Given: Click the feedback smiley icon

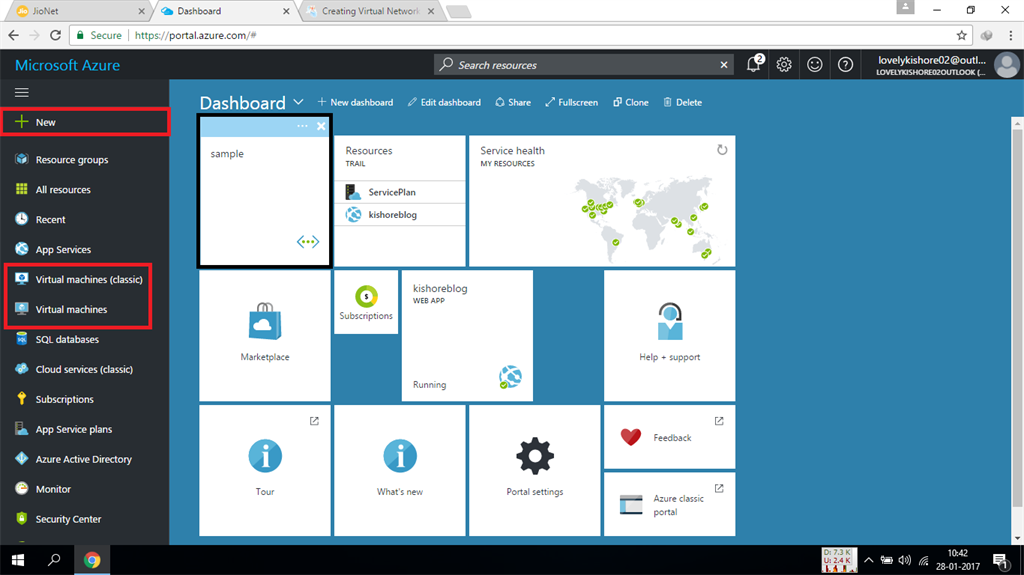Looking at the screenshot, I should [814, 65].
